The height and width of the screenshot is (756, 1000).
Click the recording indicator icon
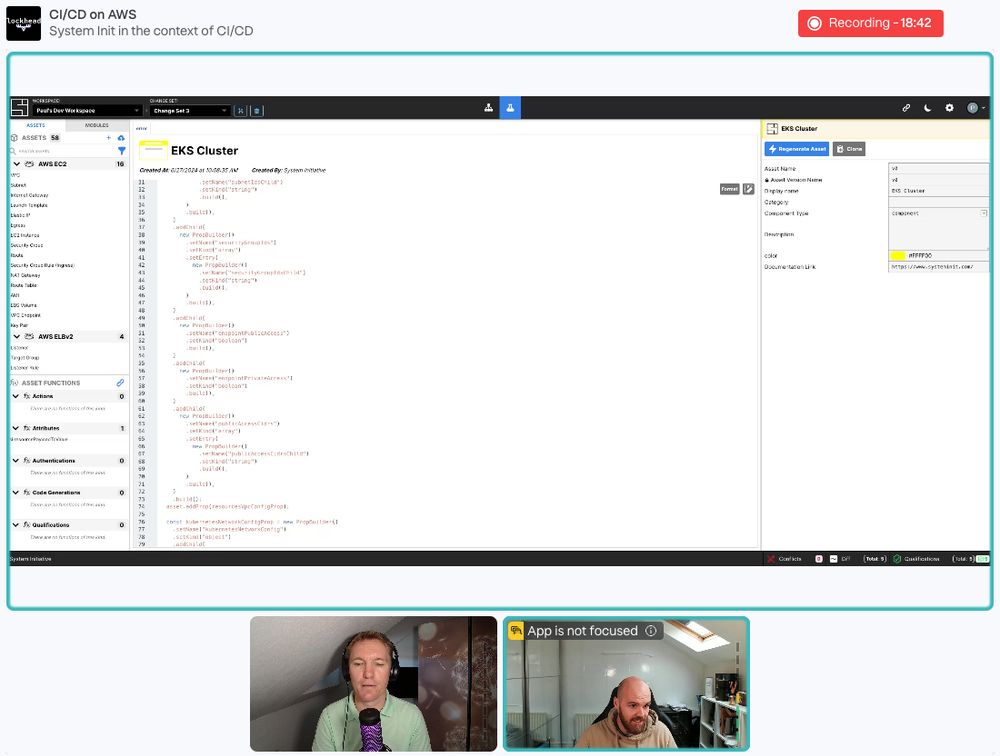pos(814,24)
